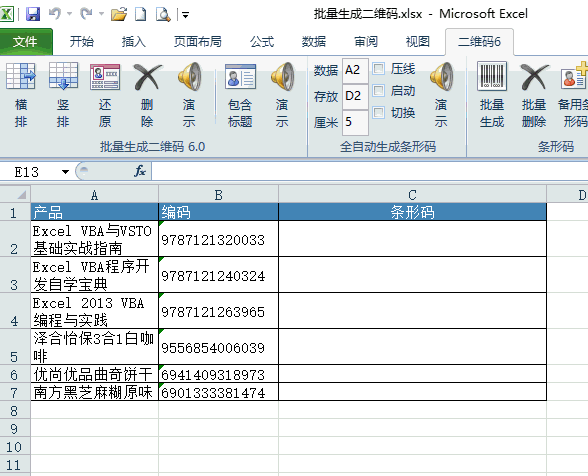Viewport: 588px width, 476px height.
Task: Click the 厘米 input field showing 5
Action: pos(355,122)
